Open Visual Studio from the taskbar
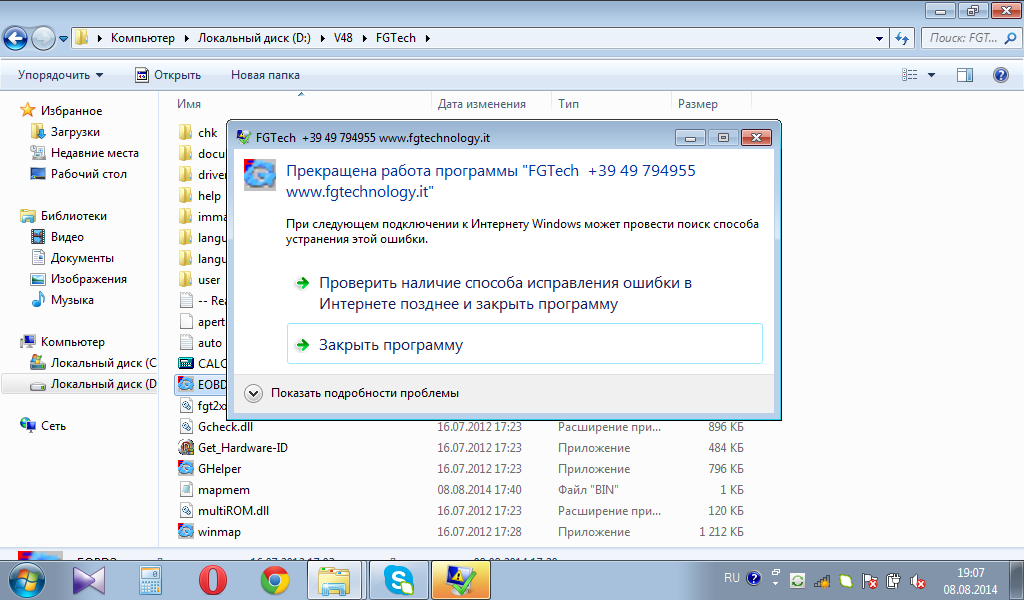1024x600 pixels. tap(89, 580)
